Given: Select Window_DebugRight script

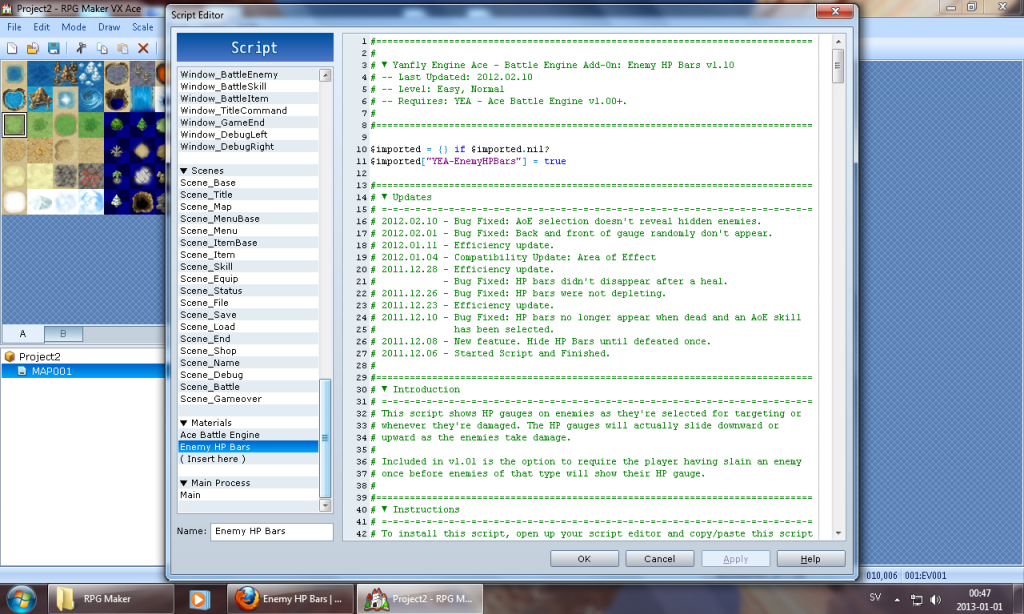Looking at the screenshot, I should click(x=248, y=146).
